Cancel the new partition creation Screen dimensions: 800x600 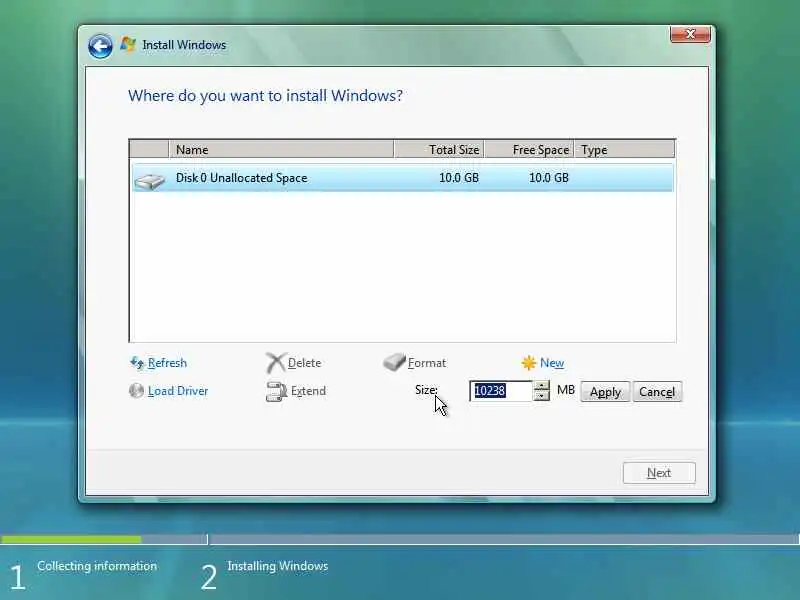(657, 392)
